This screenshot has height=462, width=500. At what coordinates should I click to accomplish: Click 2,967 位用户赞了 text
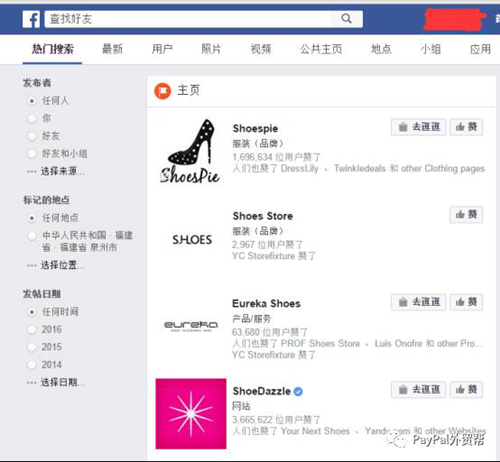click(x=267, y=245)
